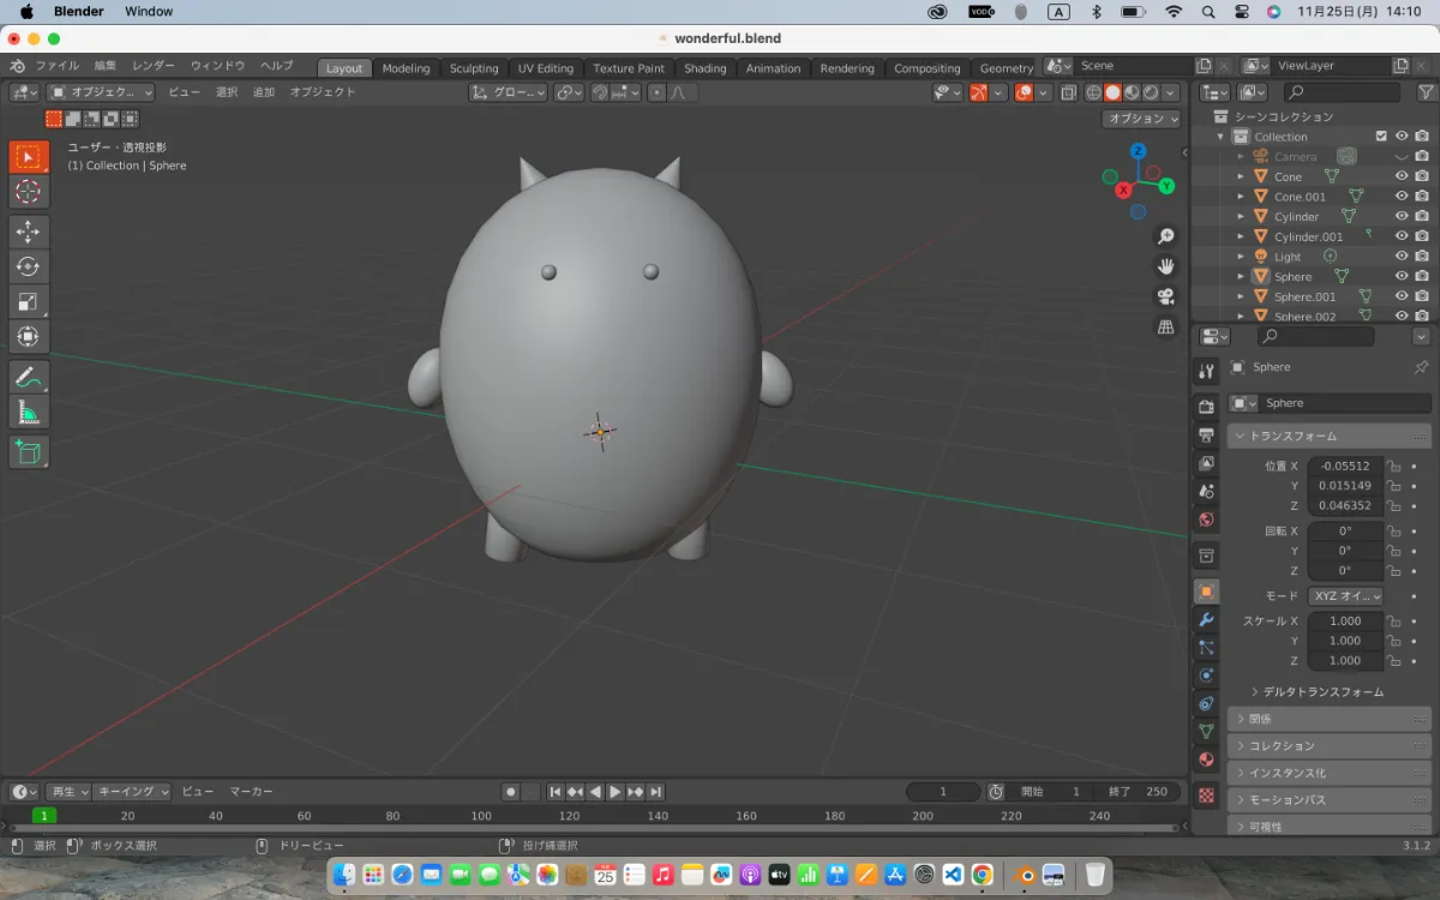Toggle camera view in the viewport
This screenshot has height=900, width=1440.
pyautogui.click(x=1166, y=297)
